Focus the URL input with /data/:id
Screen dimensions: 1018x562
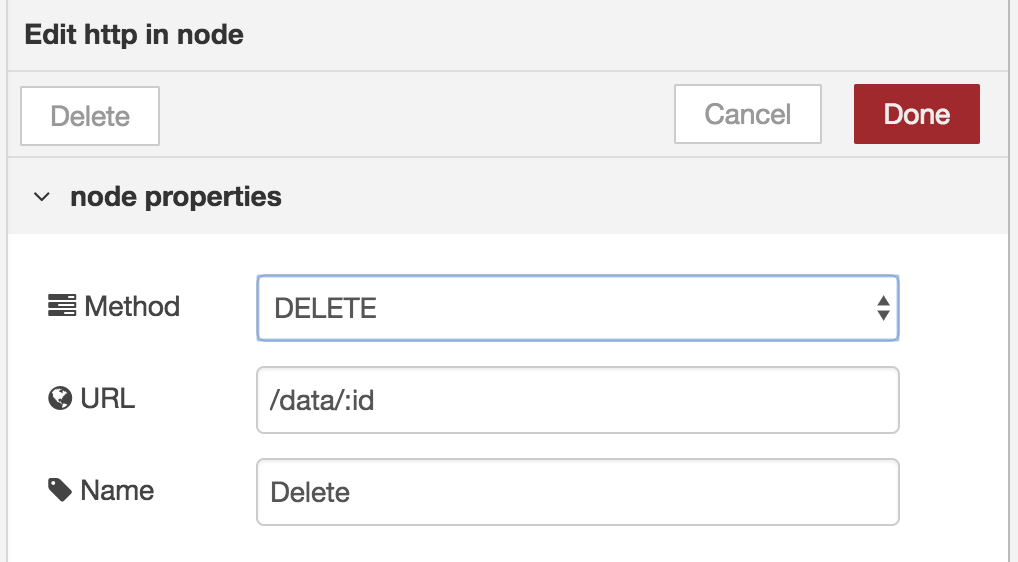coord(578,400)
